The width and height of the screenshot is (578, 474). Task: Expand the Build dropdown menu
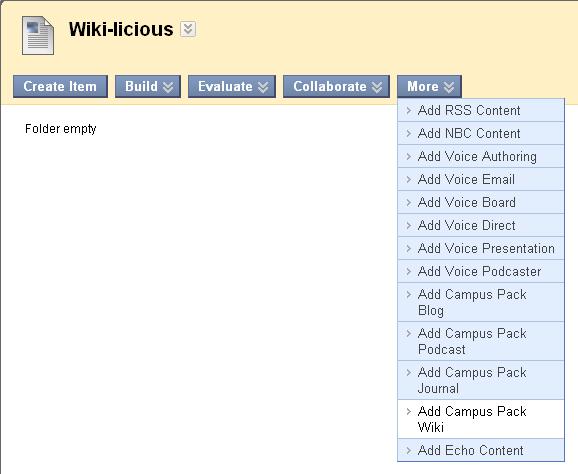coord(148,87)
